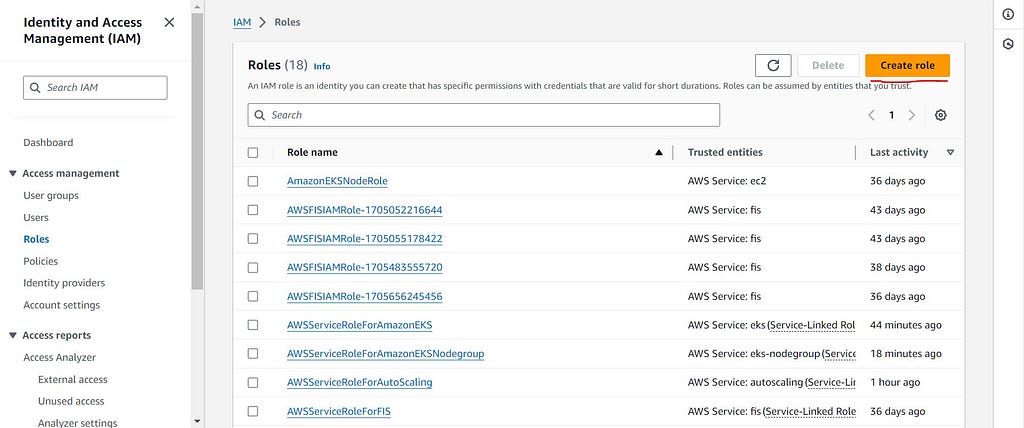This screenshot has height=428, width=1024.
Task: Collapse the Access reports section
Action: pyautogui.click(x=12, y=335)
